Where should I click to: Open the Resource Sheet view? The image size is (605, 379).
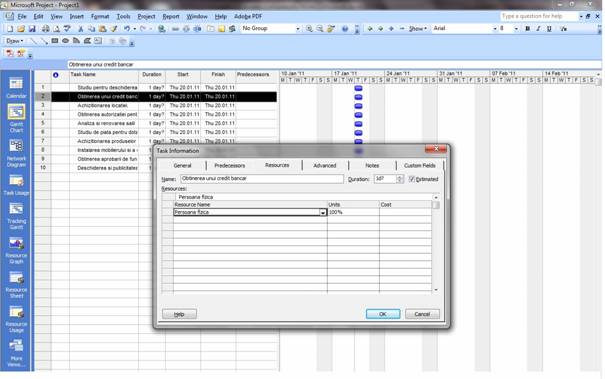tap(16, 285)
